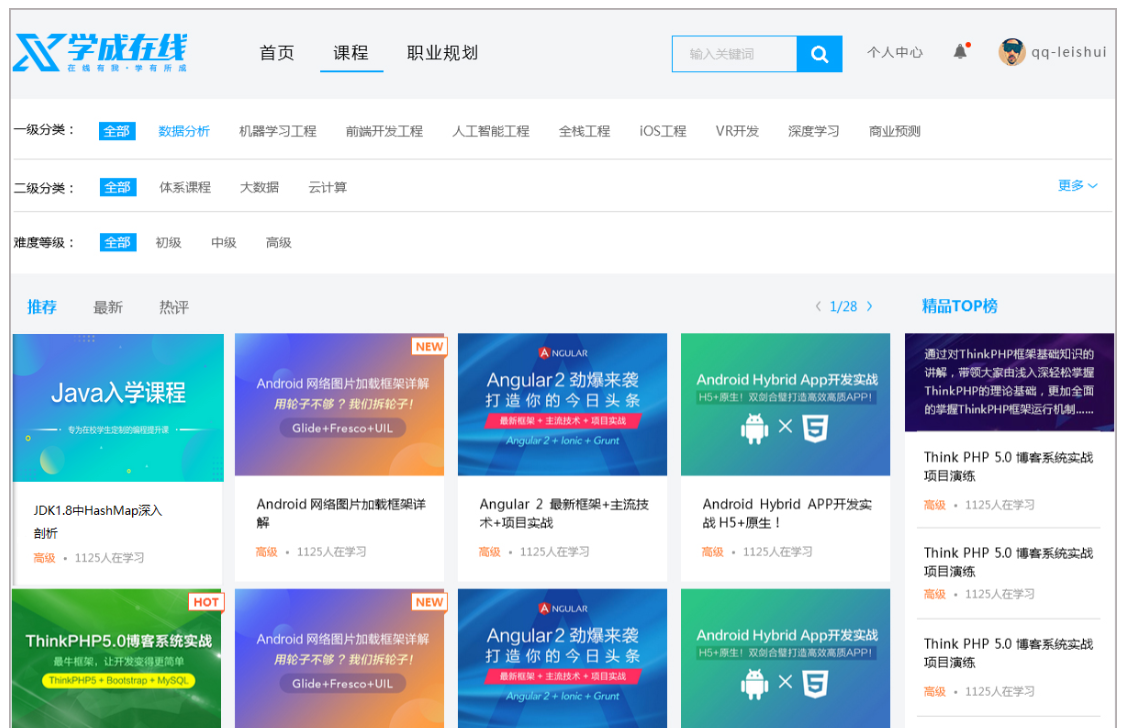Open second Think PHP 5.0 博客系统实战 TOP entry
1122x728 pixels.
point(1008,562)
